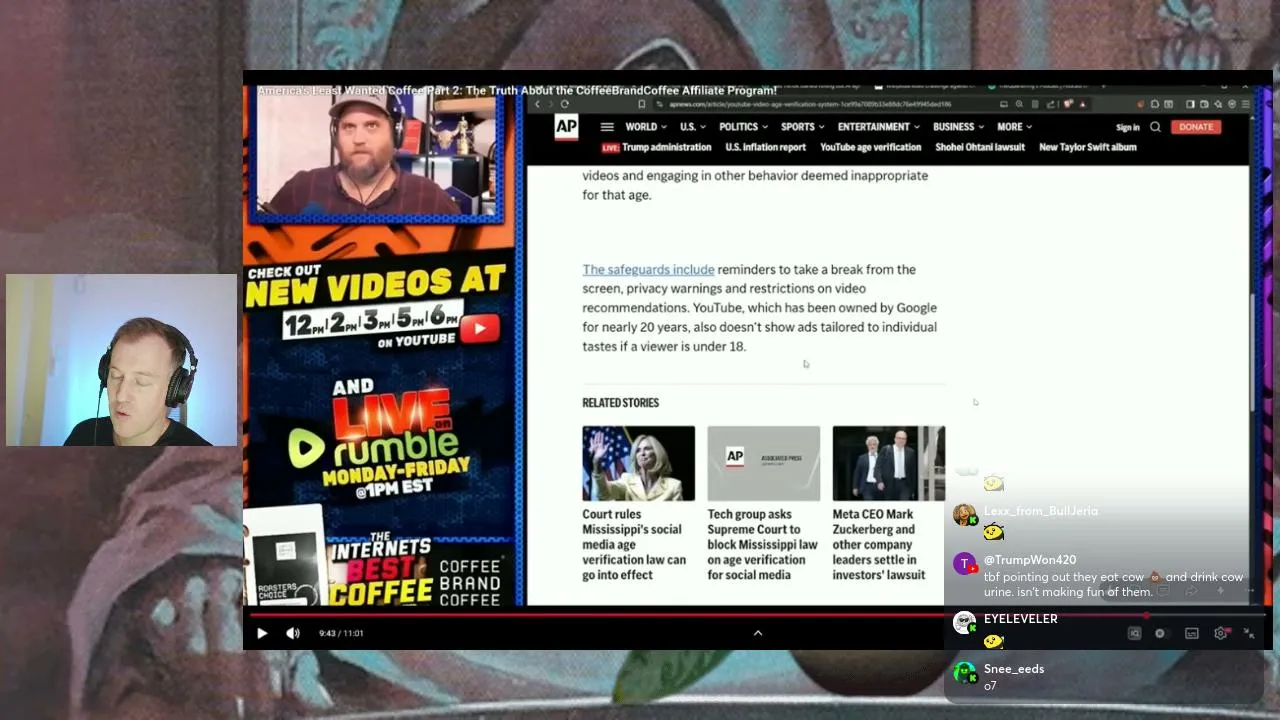Screen dimensions: 1280x720
Task: Expand the POLITICS dropdown menu
Action: pos(743,127)
